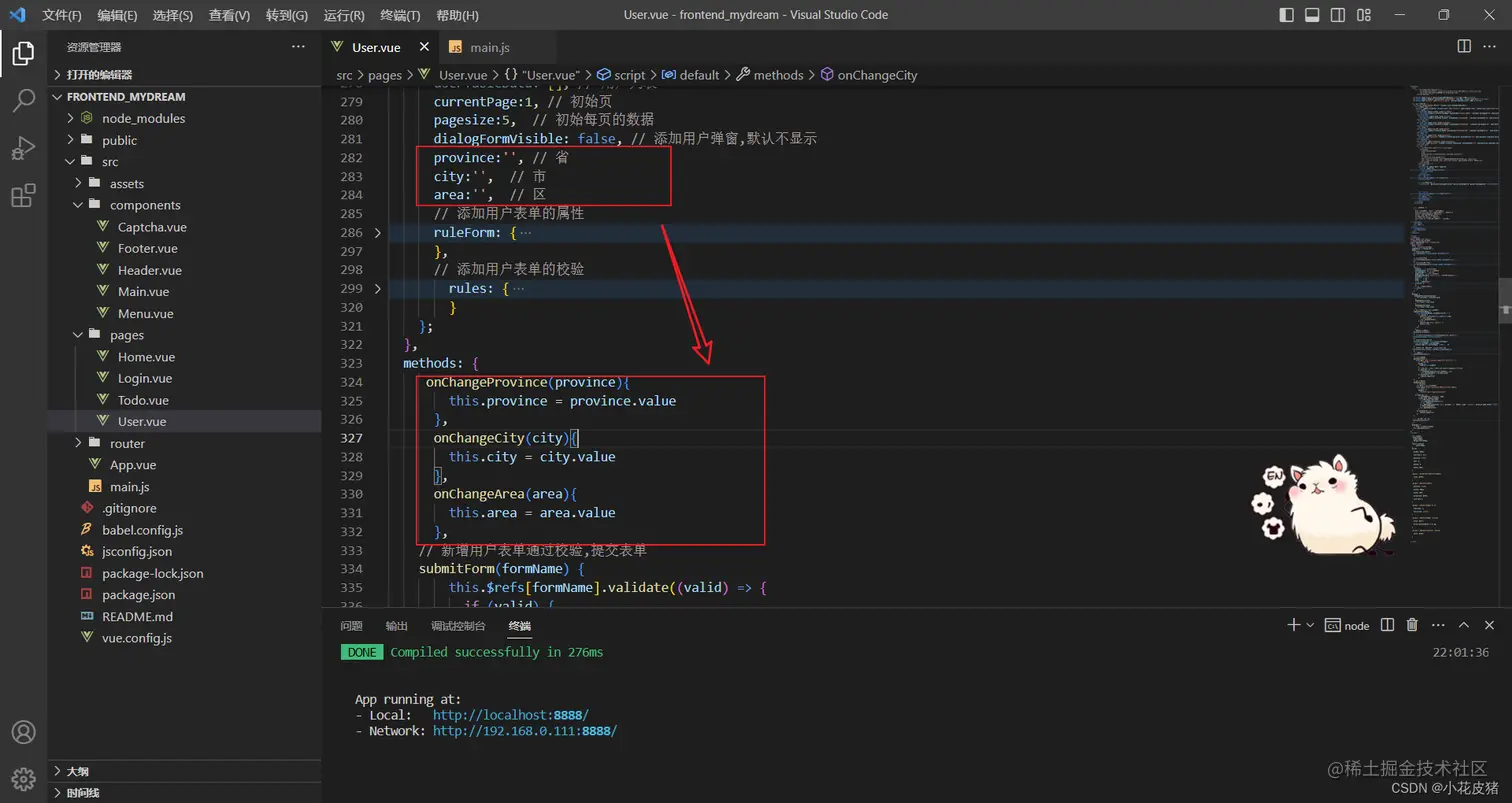Open the 选择(S) menu
Screen dimensions: 1512x803
point(173,15)
